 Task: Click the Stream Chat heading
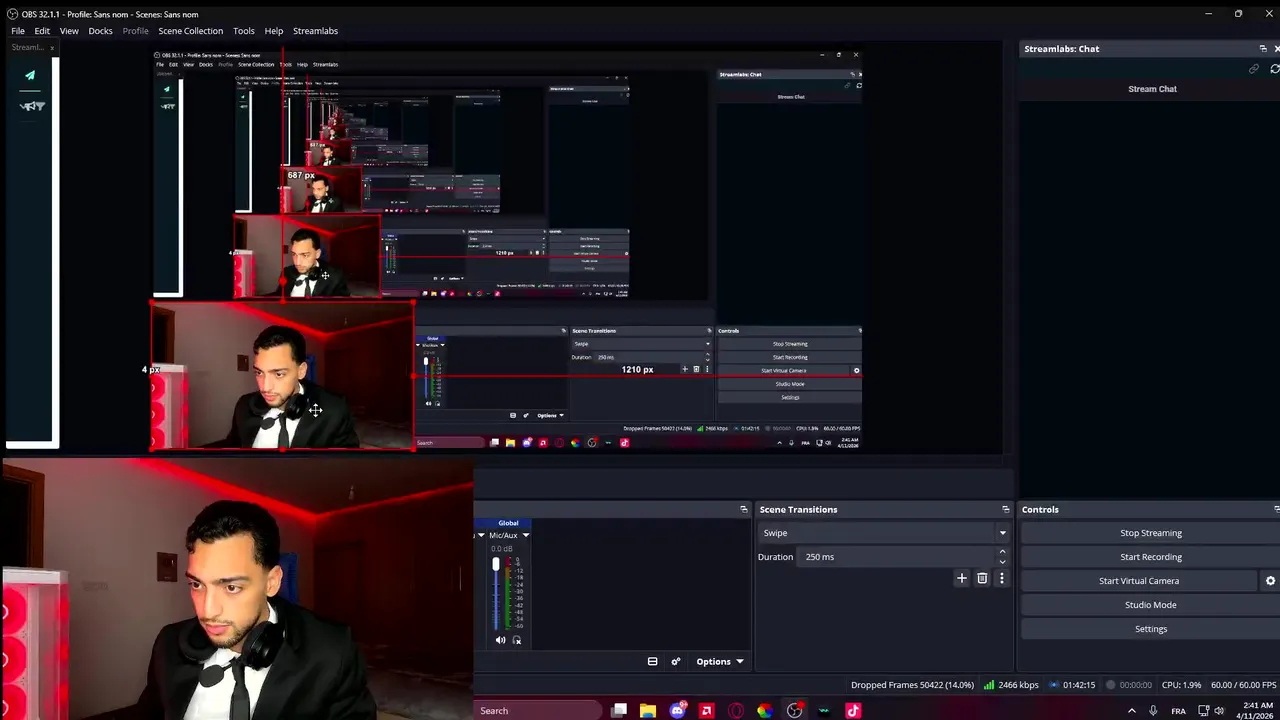tap(1152, 89)
